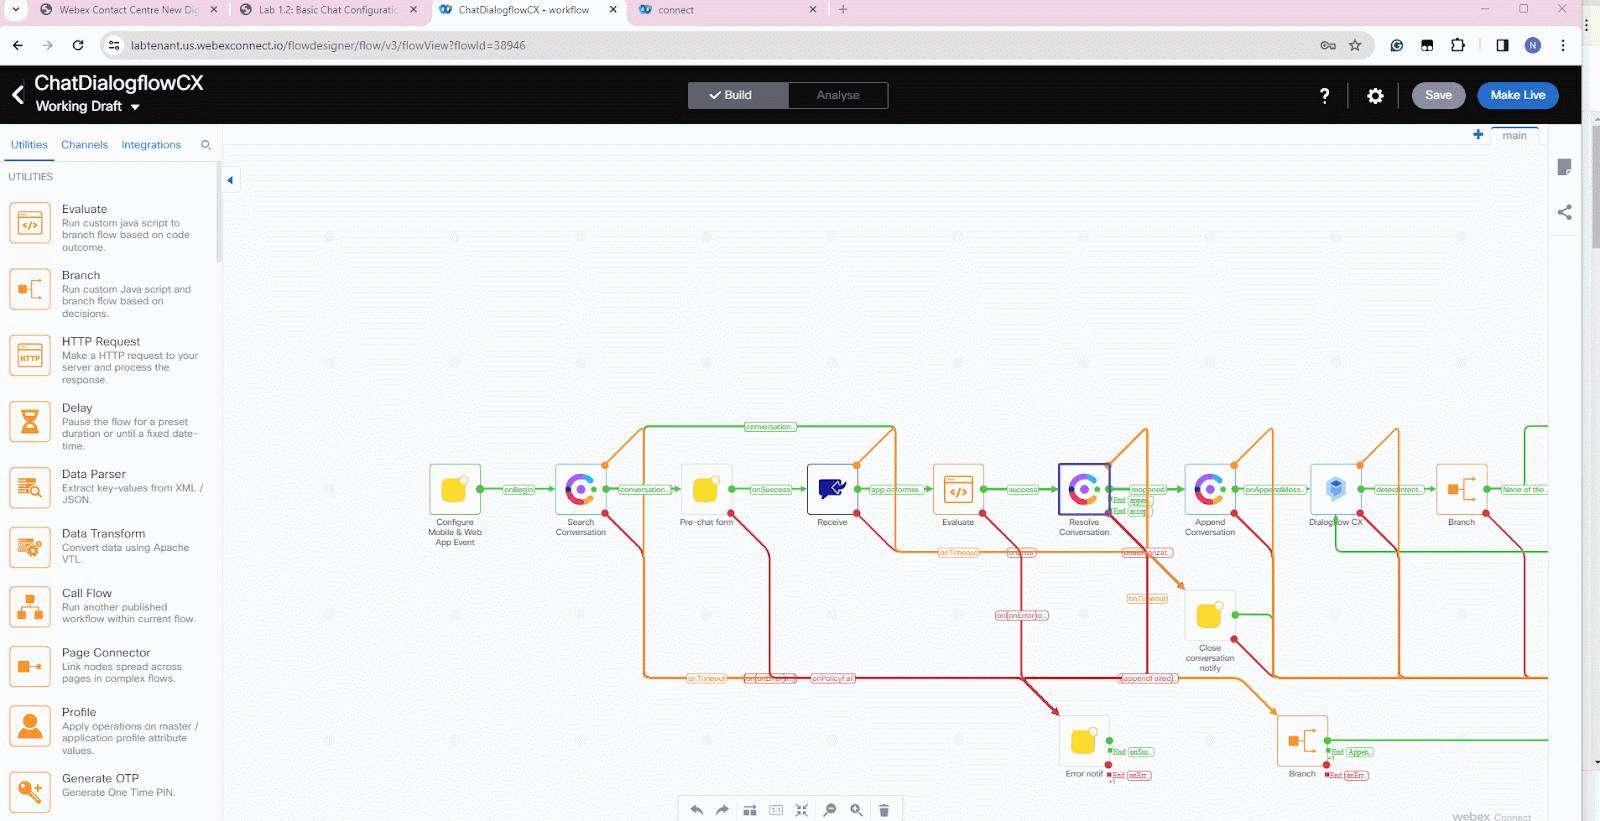Open the browser extensions puzzle icon
The width and height of the screenshot is (1600, 821).
[1457, 45]
